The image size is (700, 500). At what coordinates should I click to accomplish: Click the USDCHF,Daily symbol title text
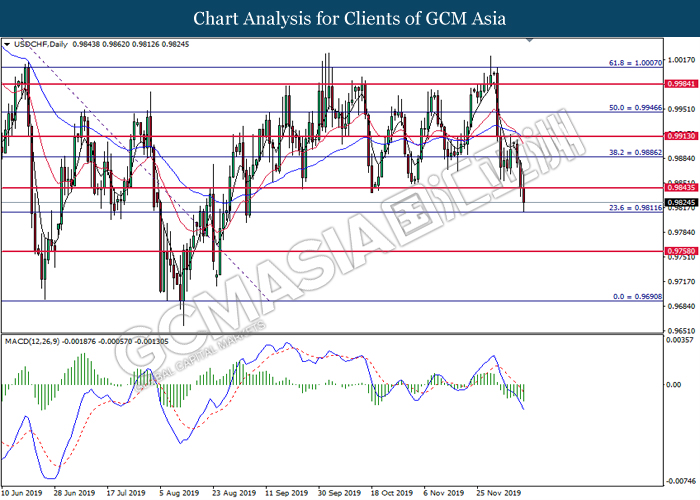(41, 44)
